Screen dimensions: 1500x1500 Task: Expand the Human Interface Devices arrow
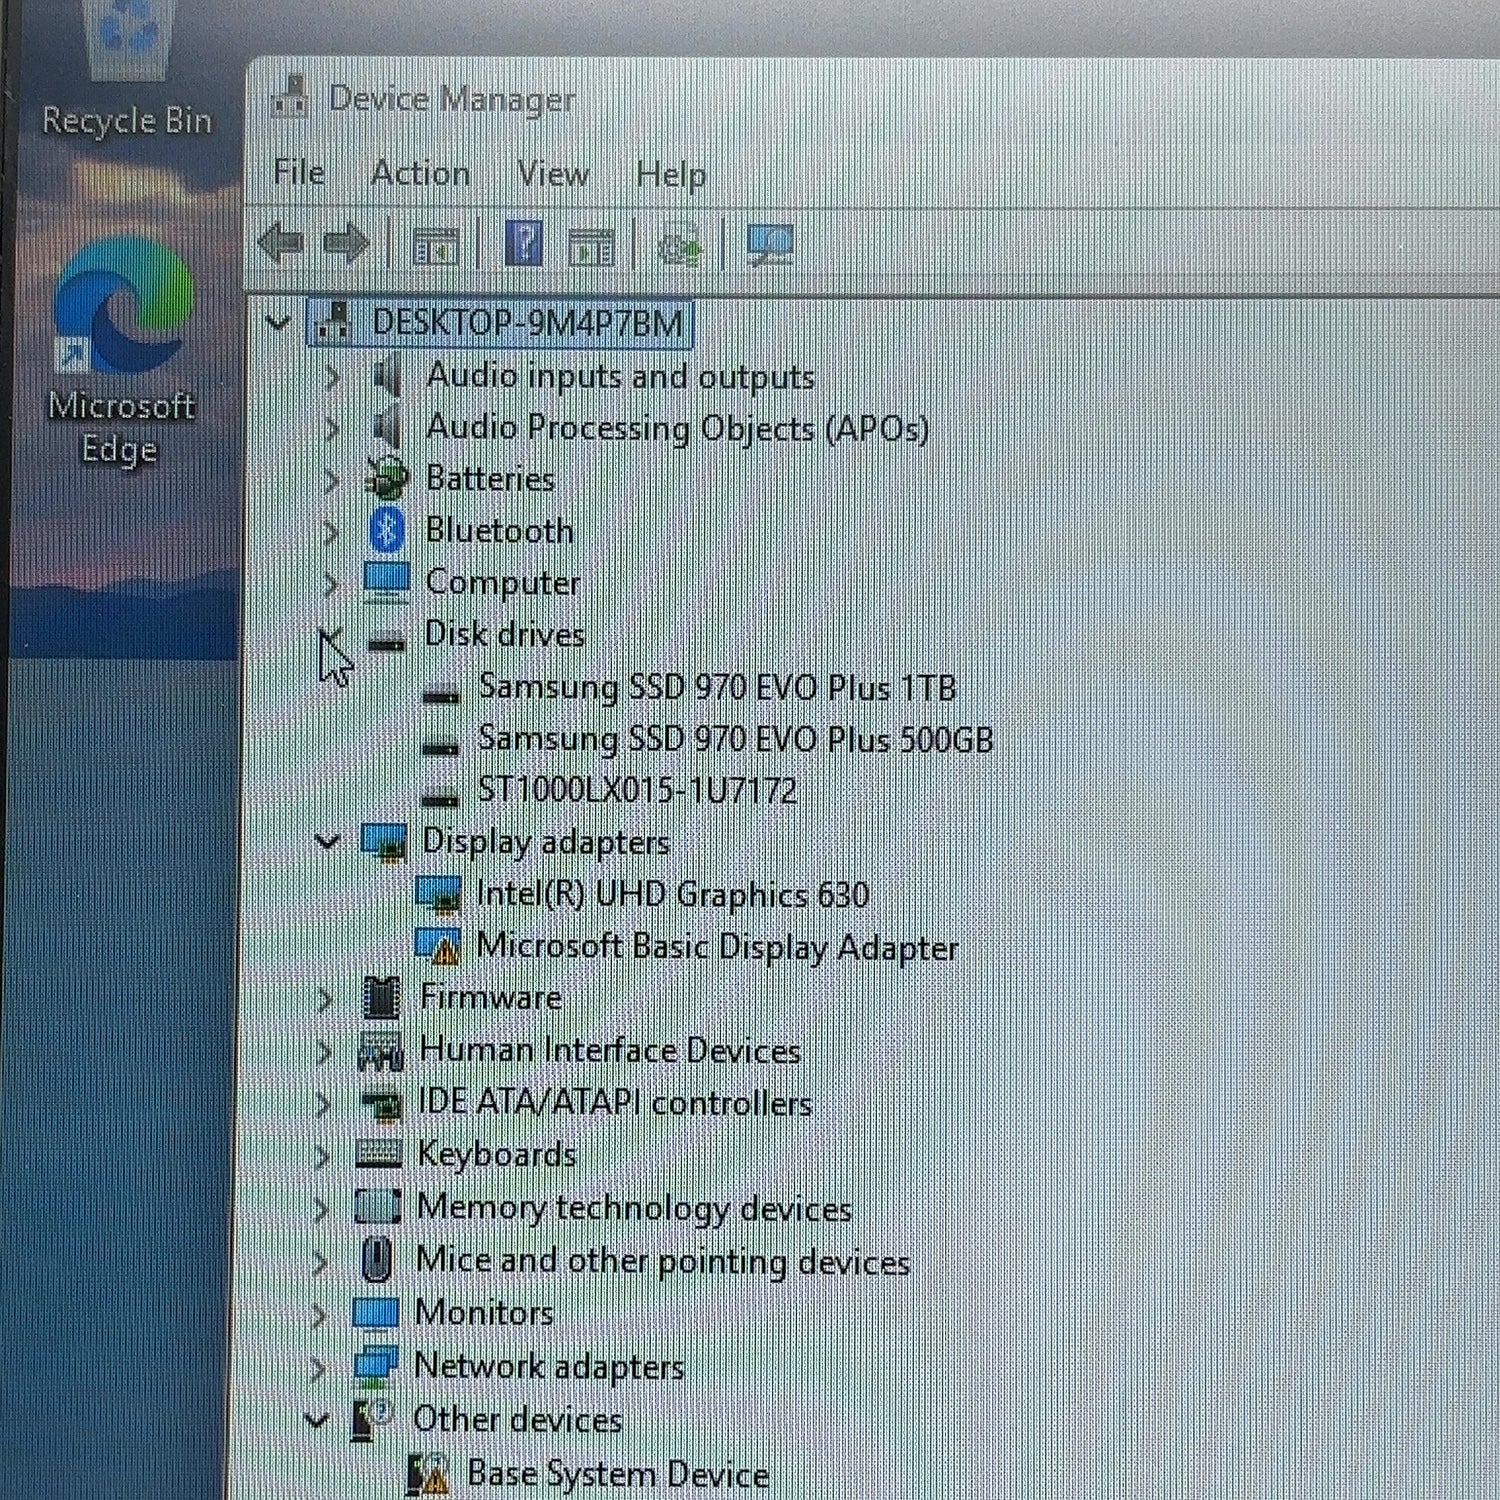324,1051
